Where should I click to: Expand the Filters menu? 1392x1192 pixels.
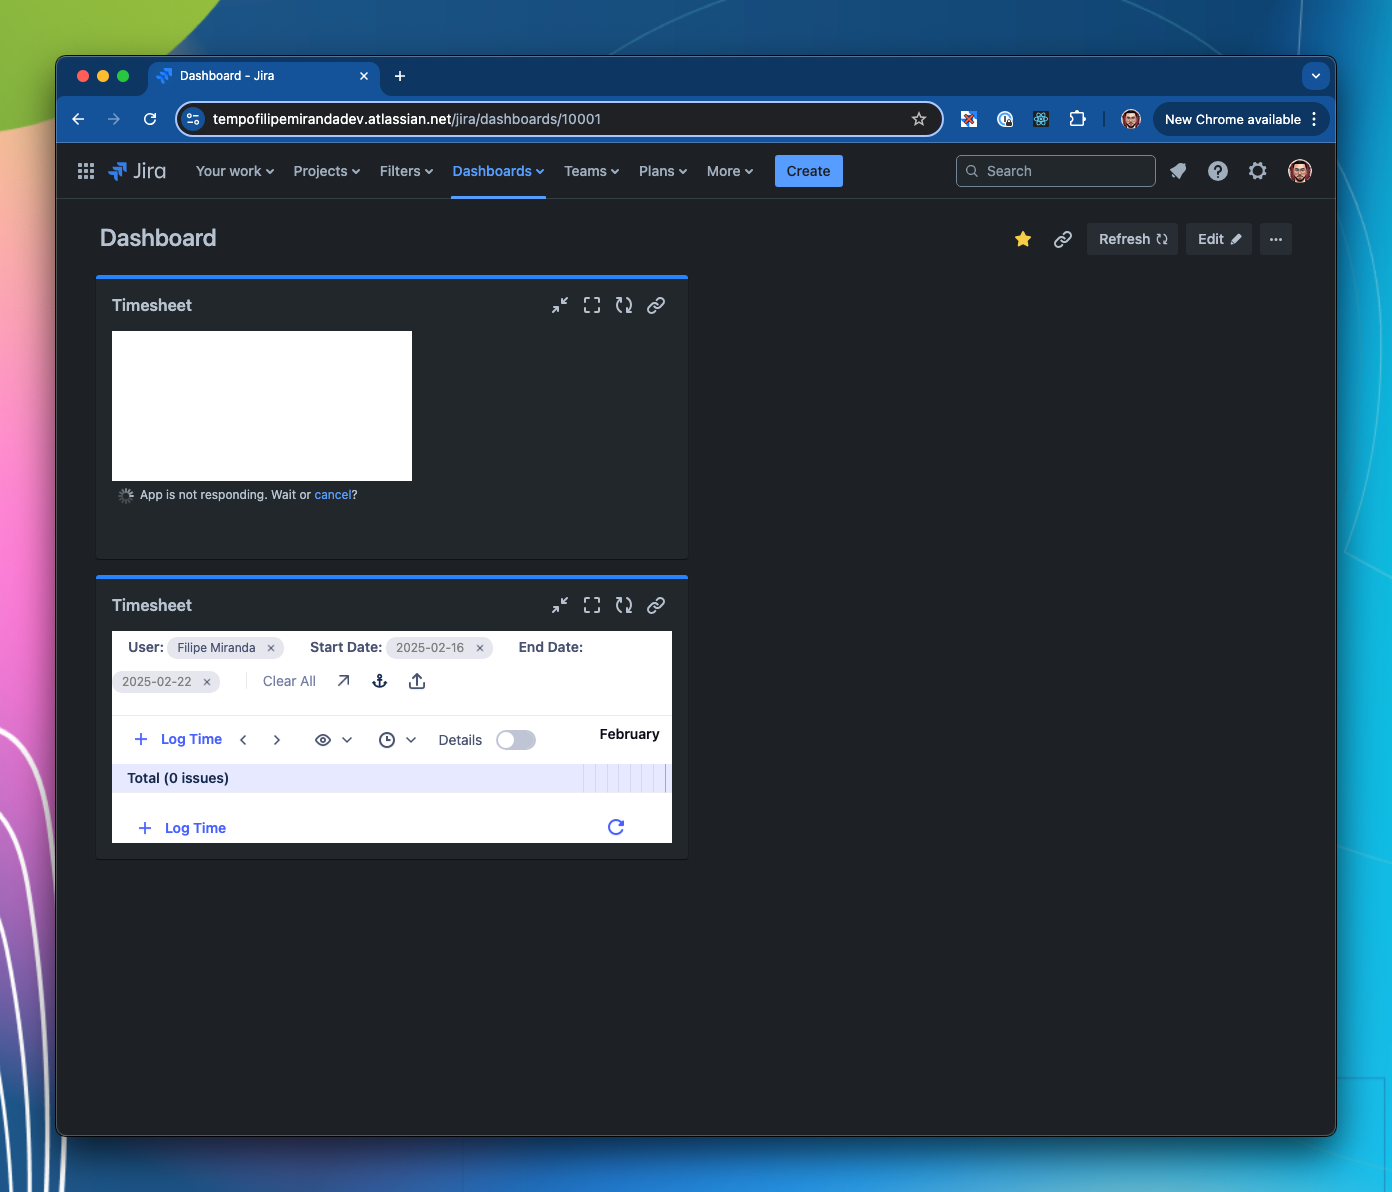pyautogui.click(x=407, y=171)
